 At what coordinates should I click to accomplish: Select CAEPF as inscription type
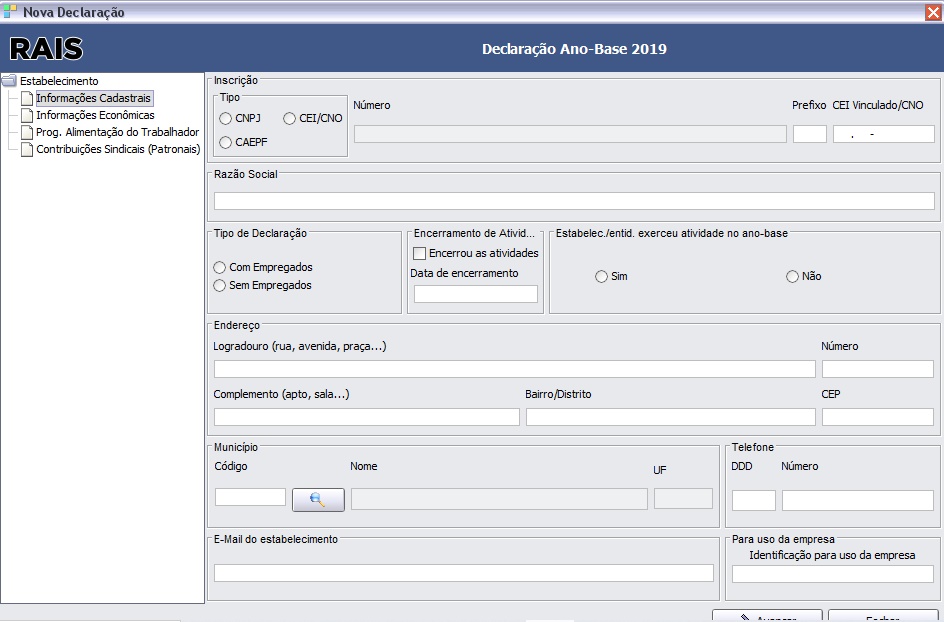(x=225, y=140)
